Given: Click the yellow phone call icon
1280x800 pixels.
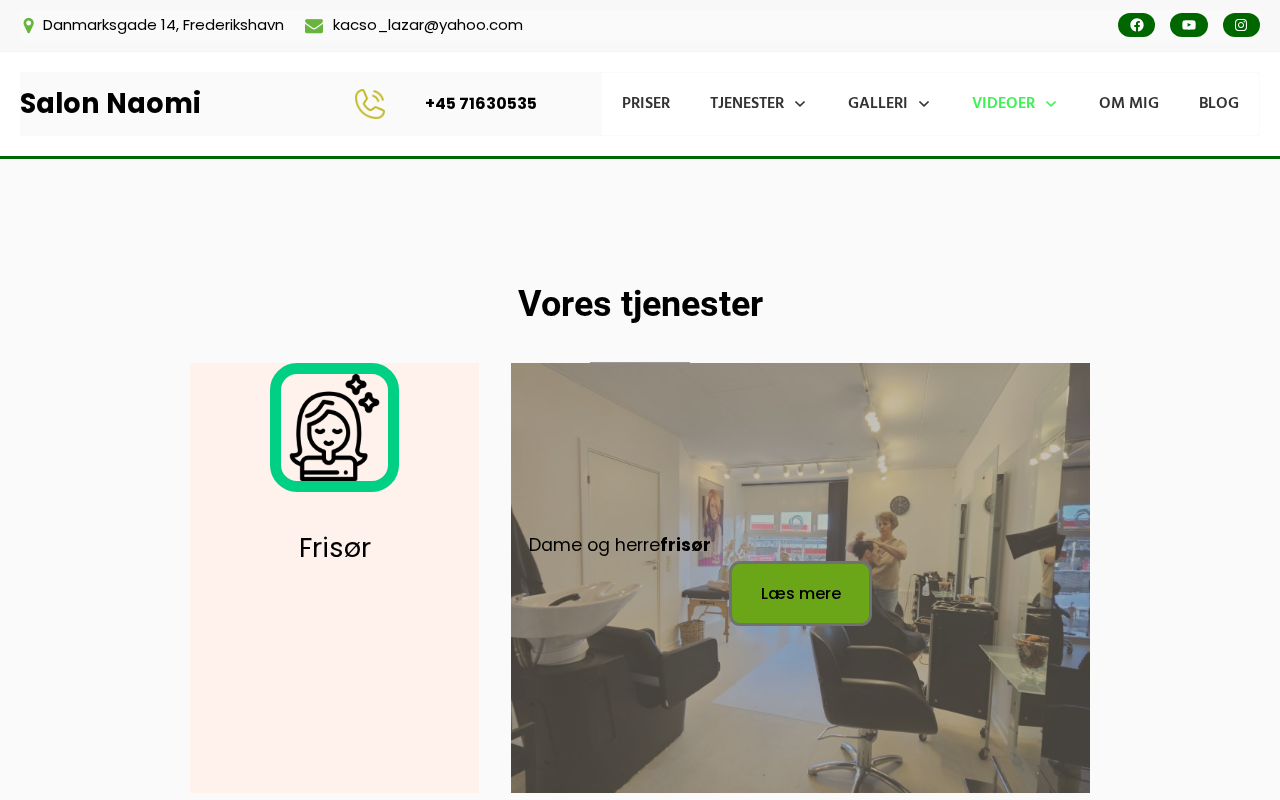Looking at the screenshot, I should coord(370,104).
